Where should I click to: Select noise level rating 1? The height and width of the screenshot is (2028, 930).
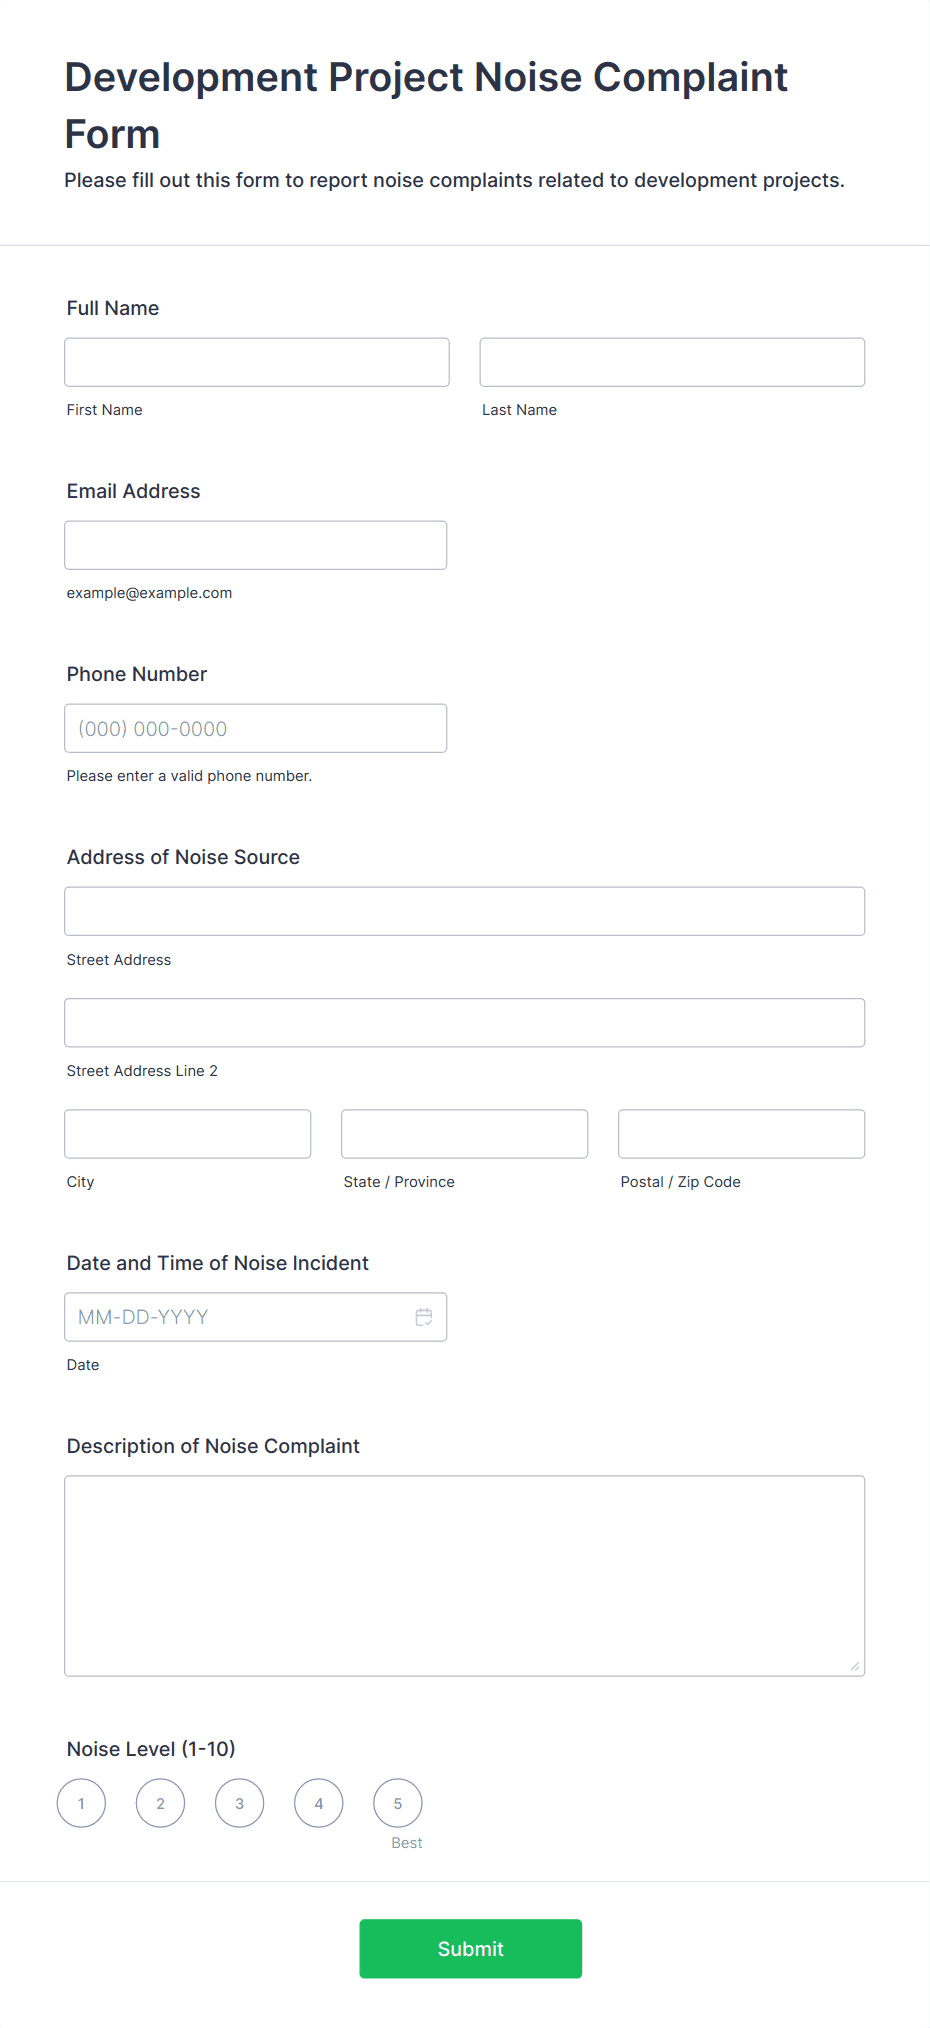coord(81,1803)
